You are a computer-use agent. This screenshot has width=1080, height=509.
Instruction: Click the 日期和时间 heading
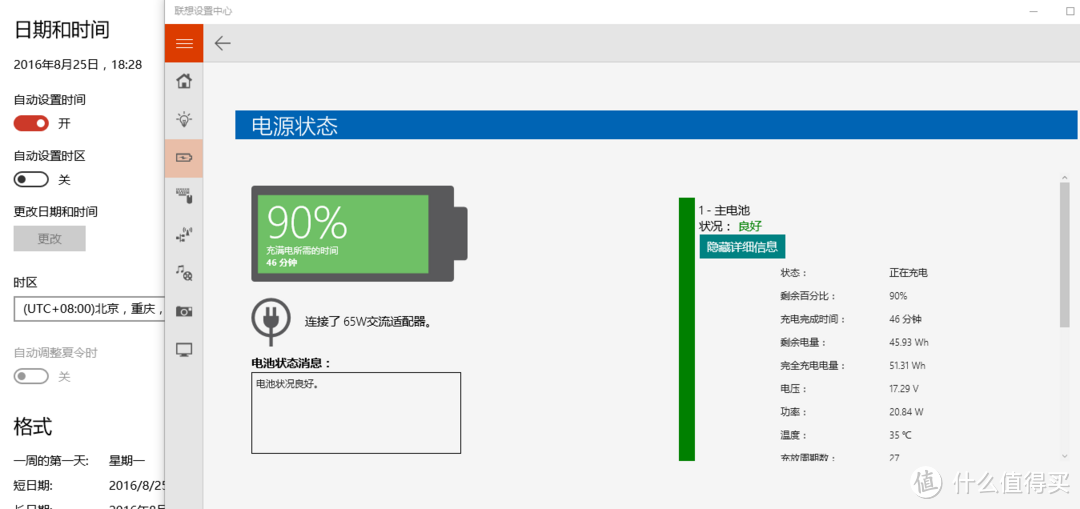pyautogui.click(x=62, y=30)
